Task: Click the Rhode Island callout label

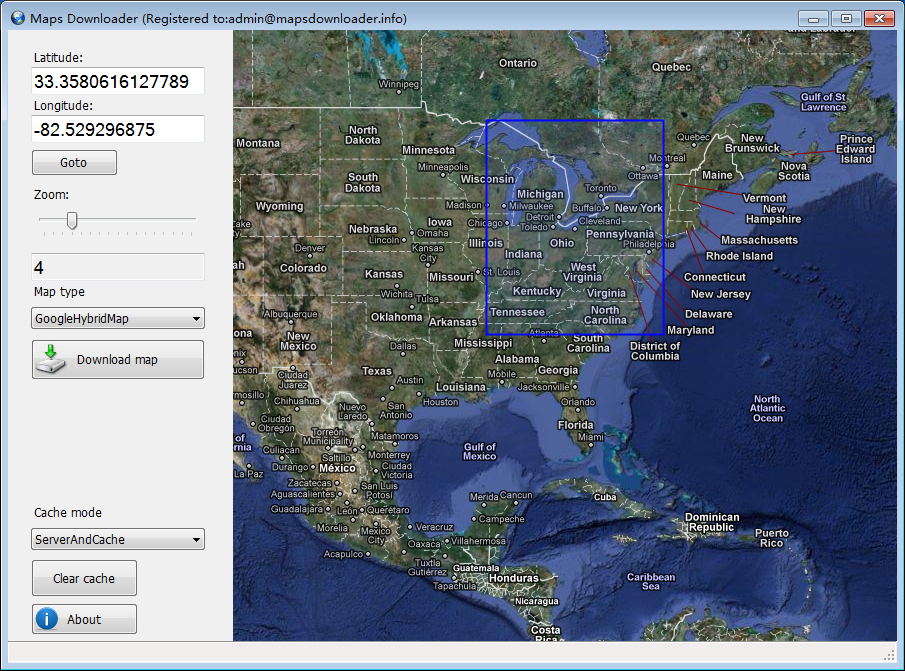Action: [739, 256]
